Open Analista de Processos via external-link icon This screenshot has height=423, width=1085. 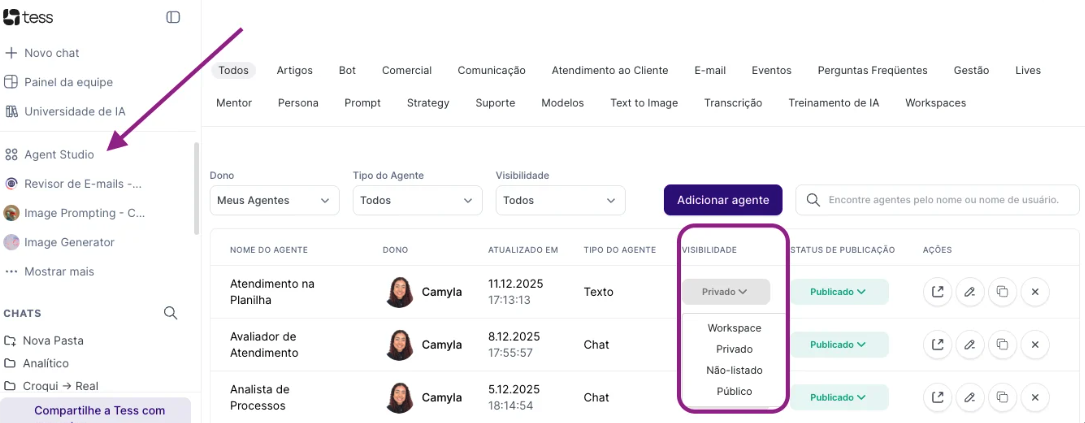click(938, 397)
